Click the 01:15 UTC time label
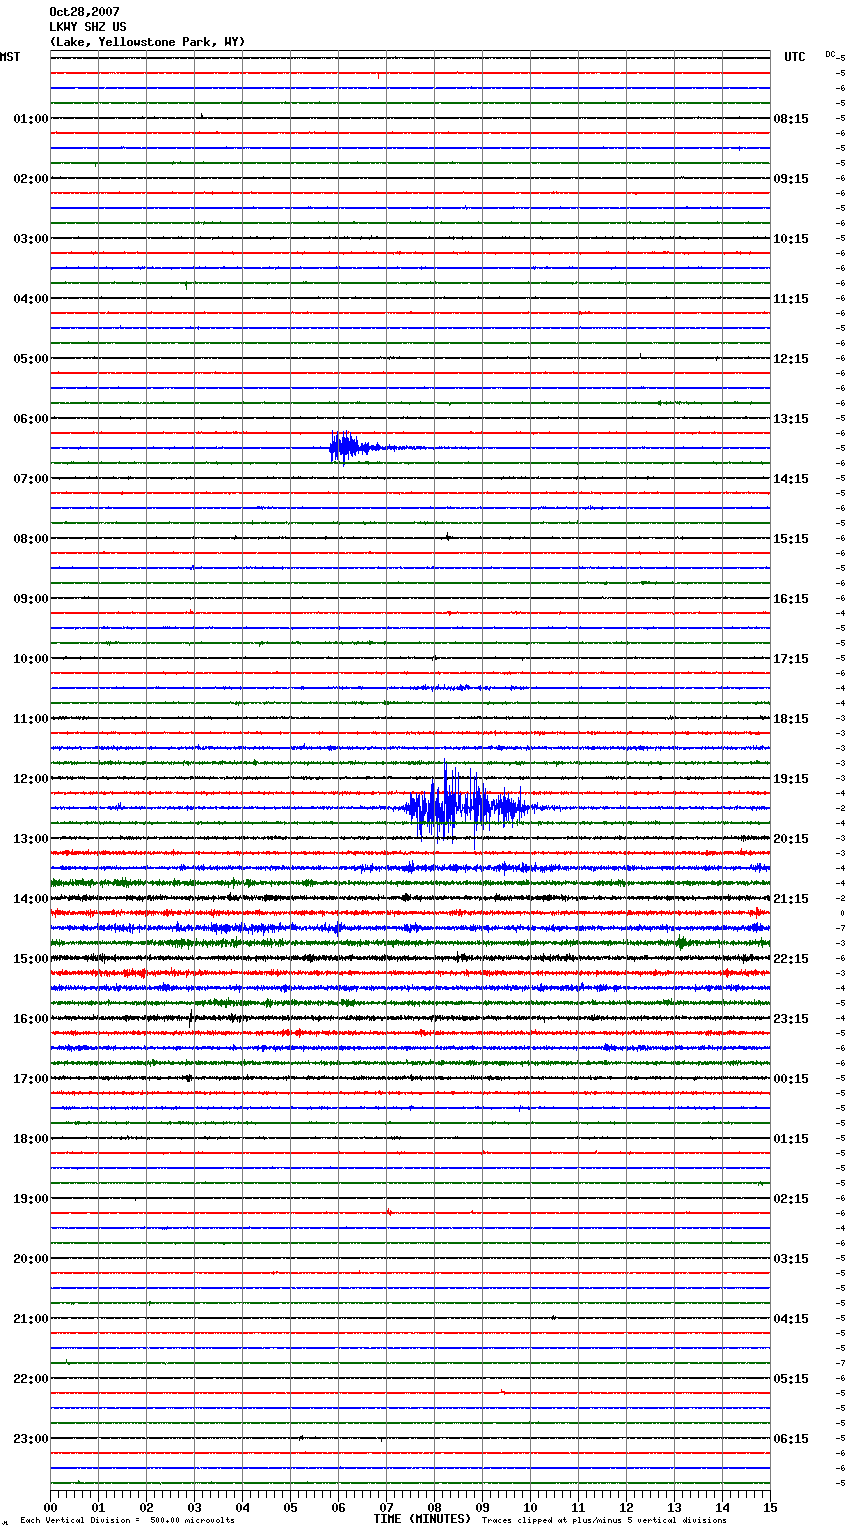The width and height of the screenshot is (850, 1534). [791, 1139]
